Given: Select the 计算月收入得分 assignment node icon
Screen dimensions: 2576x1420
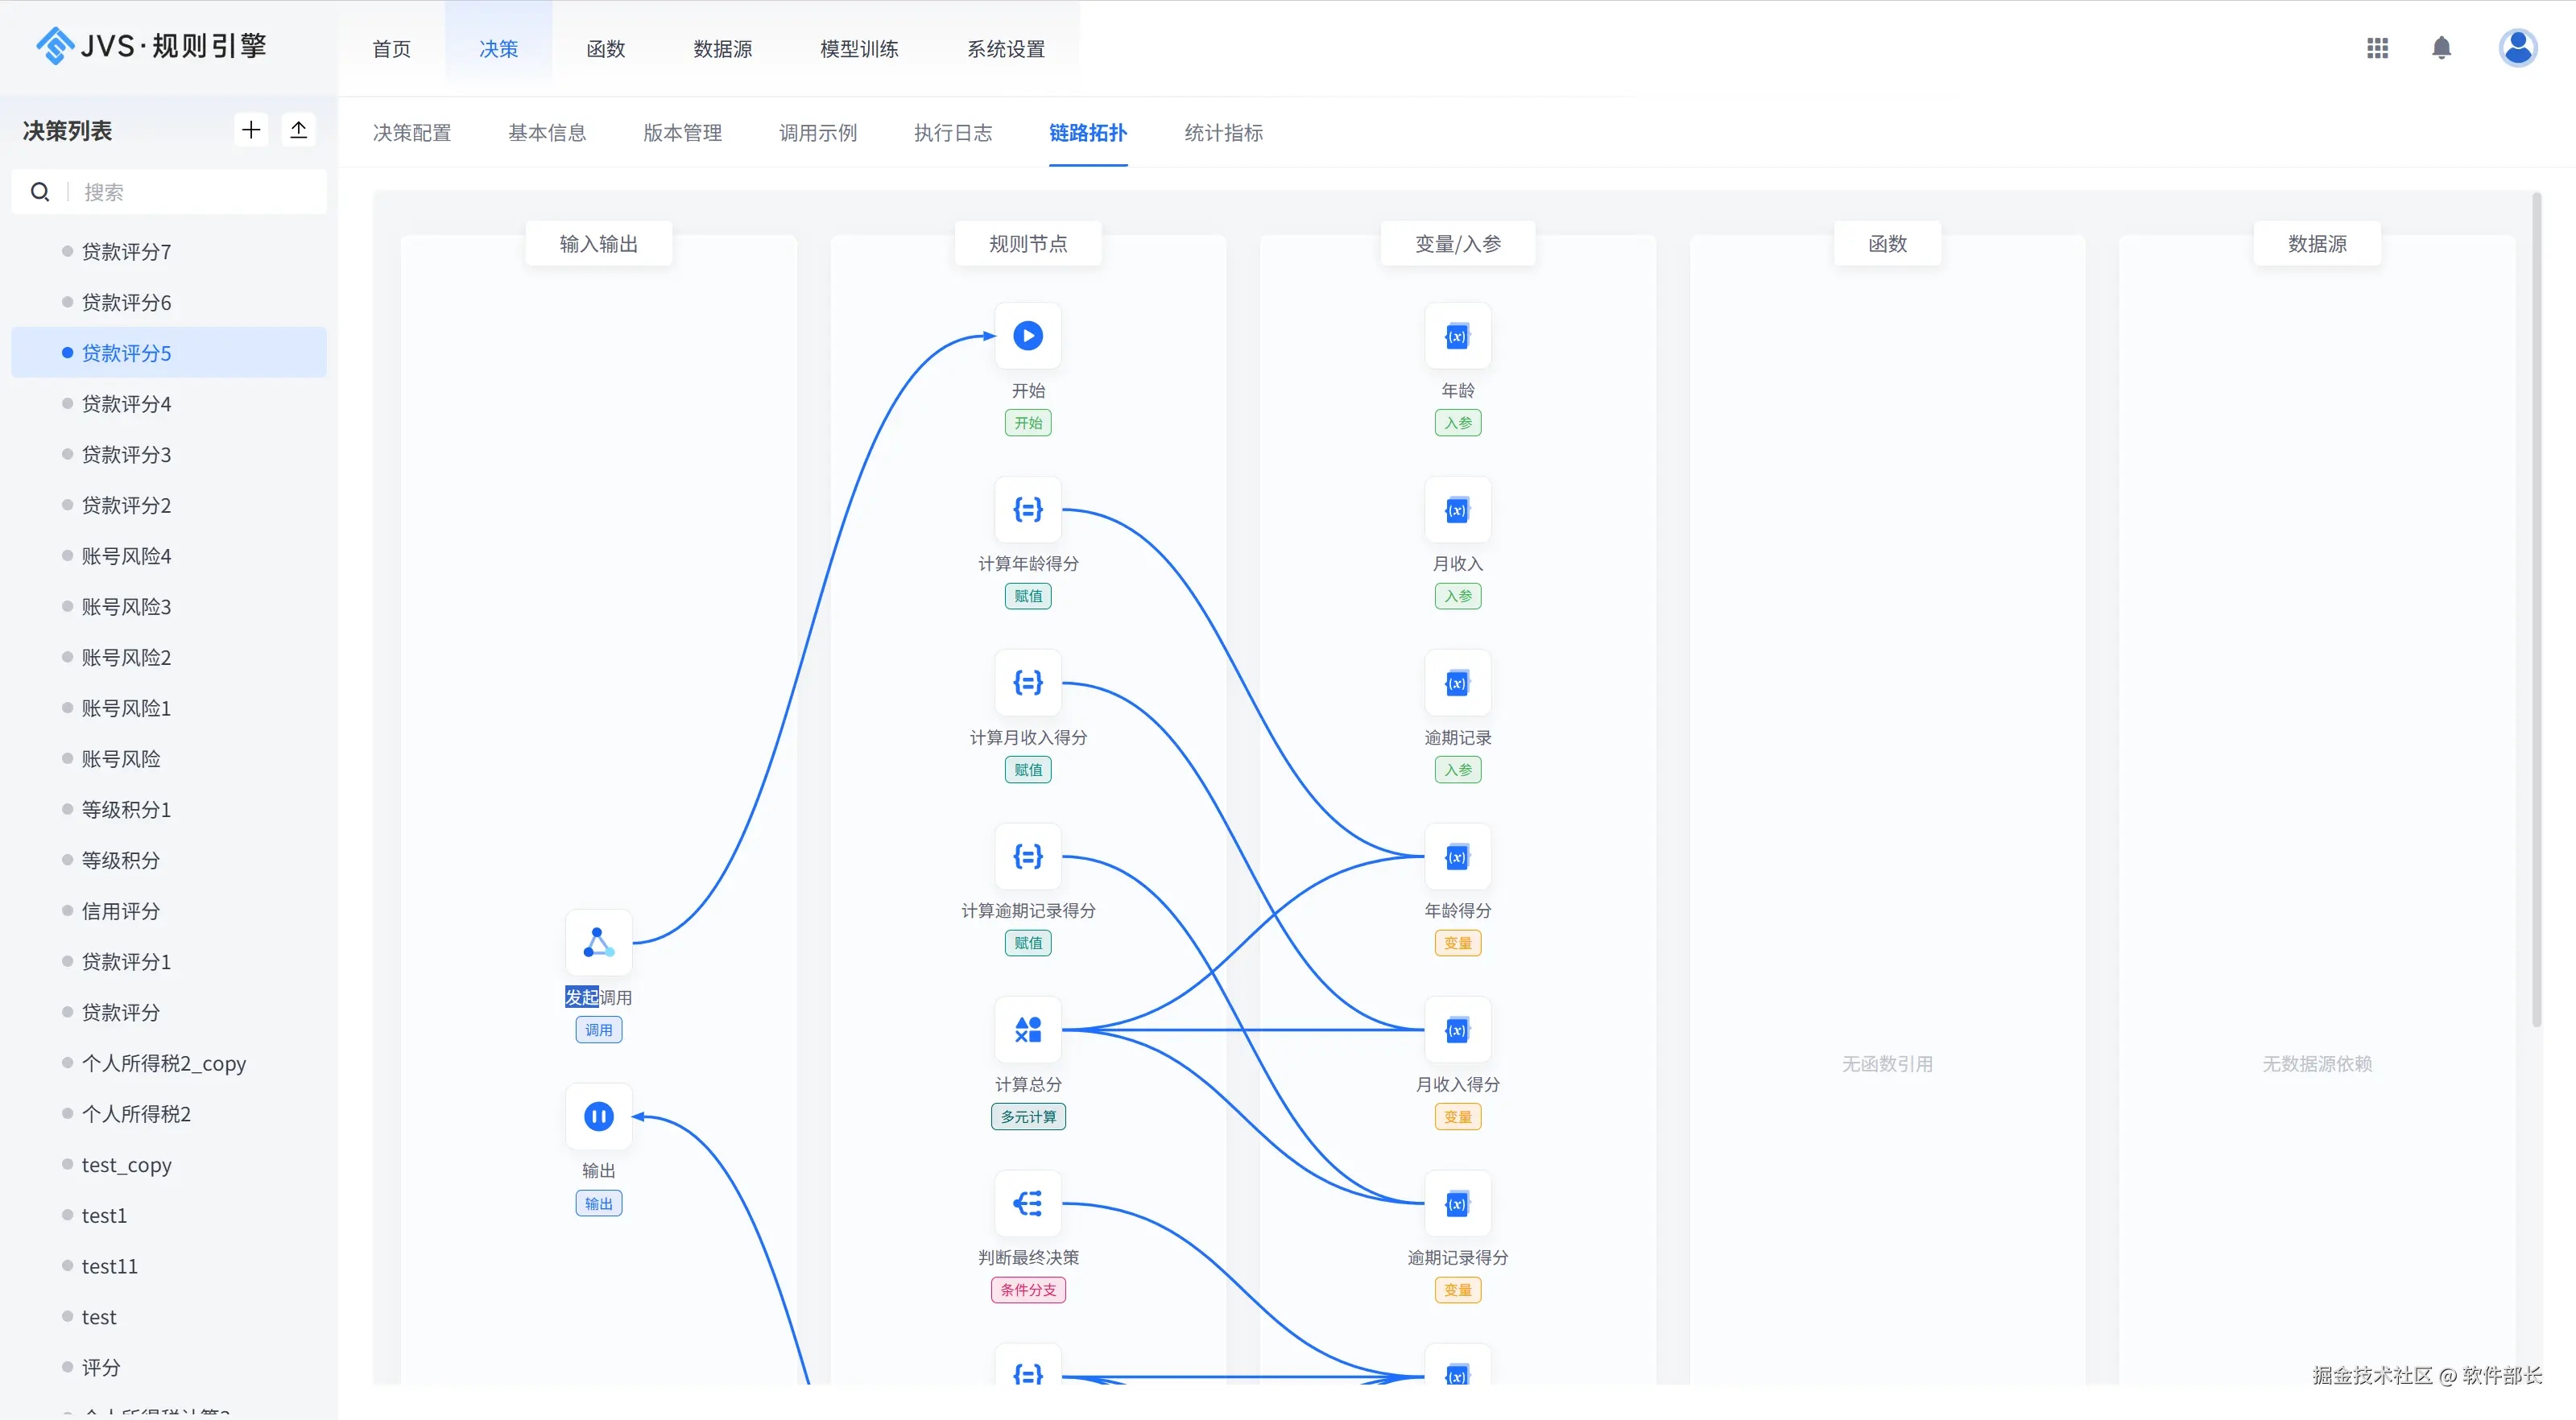Looking at the screenshot, I should [x=1028, y=683].
